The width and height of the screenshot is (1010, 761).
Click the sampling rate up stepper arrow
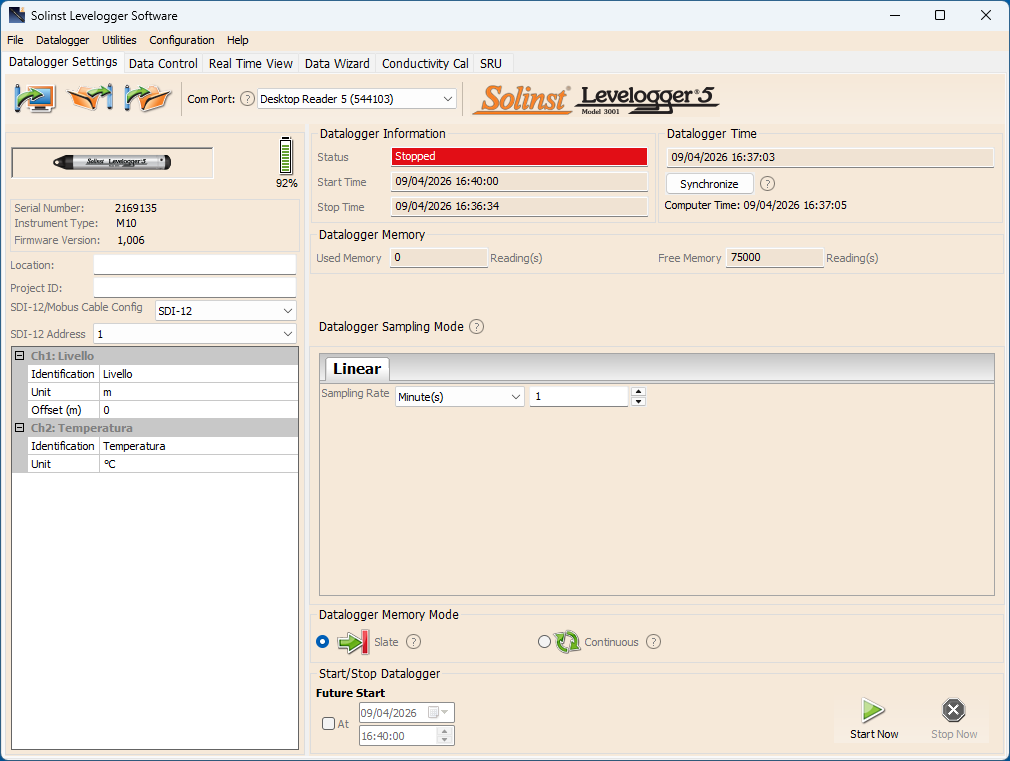pos(638,391)
